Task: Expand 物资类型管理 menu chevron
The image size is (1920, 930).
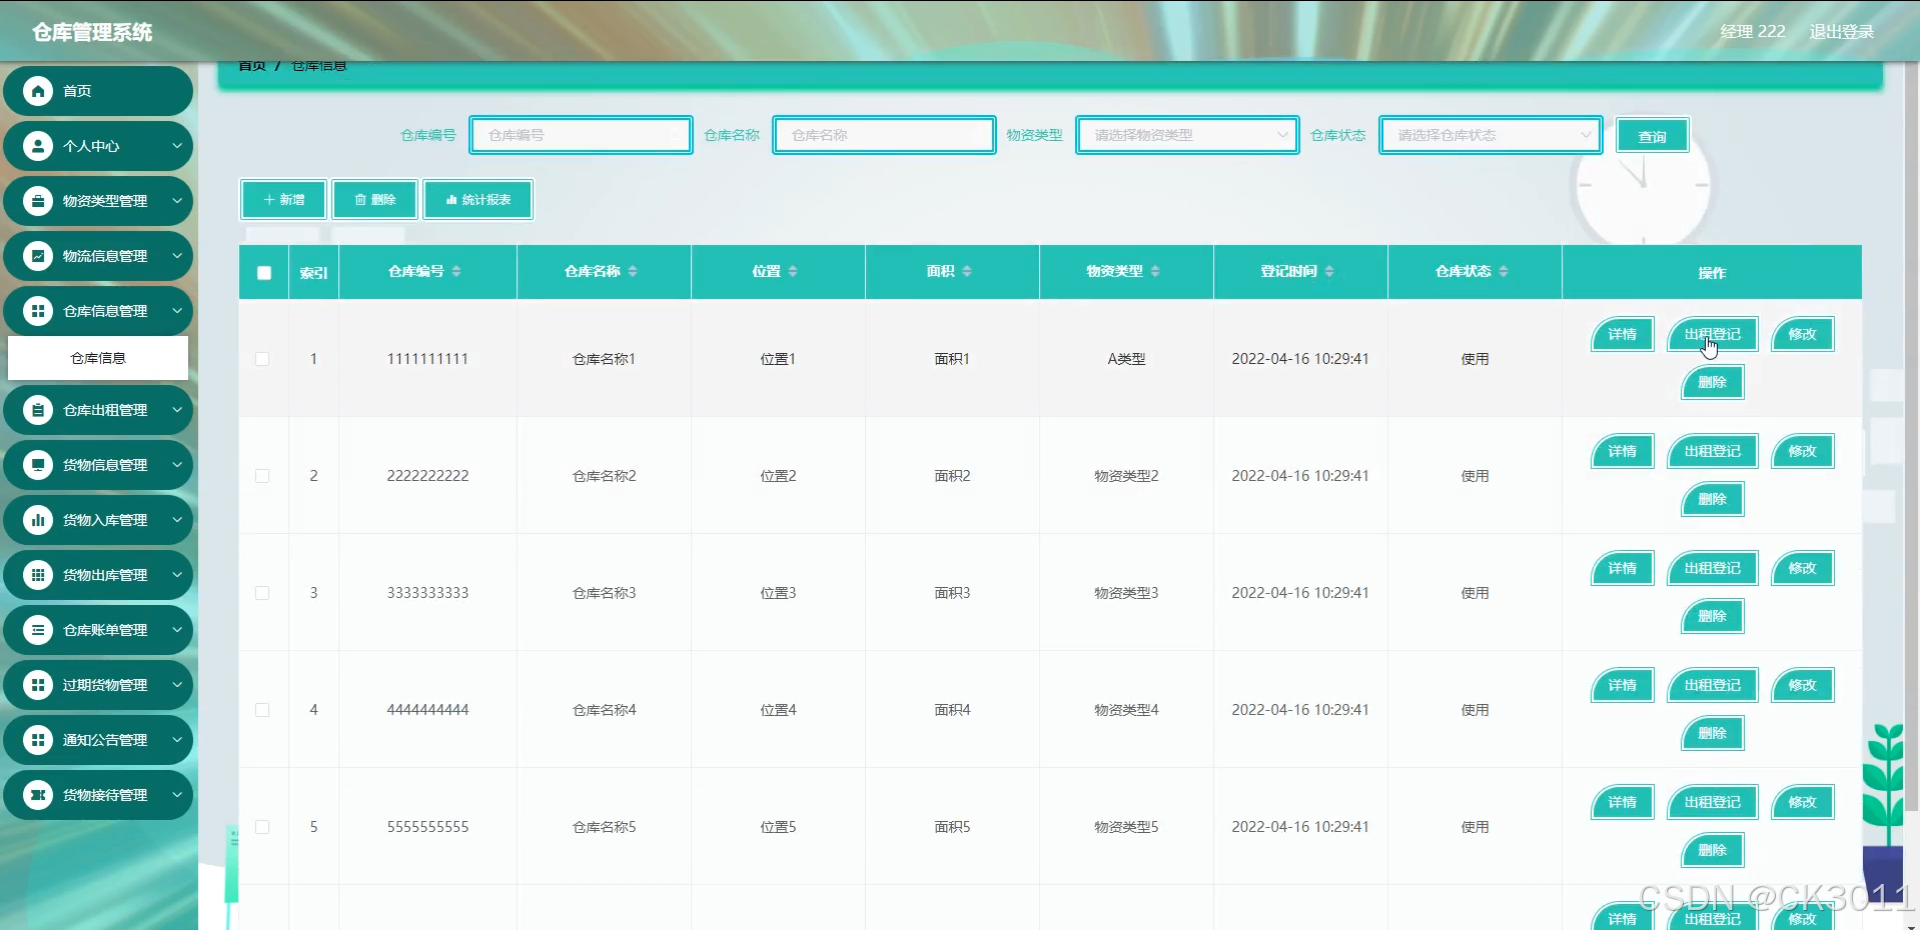Action: [x=177, y=201]
